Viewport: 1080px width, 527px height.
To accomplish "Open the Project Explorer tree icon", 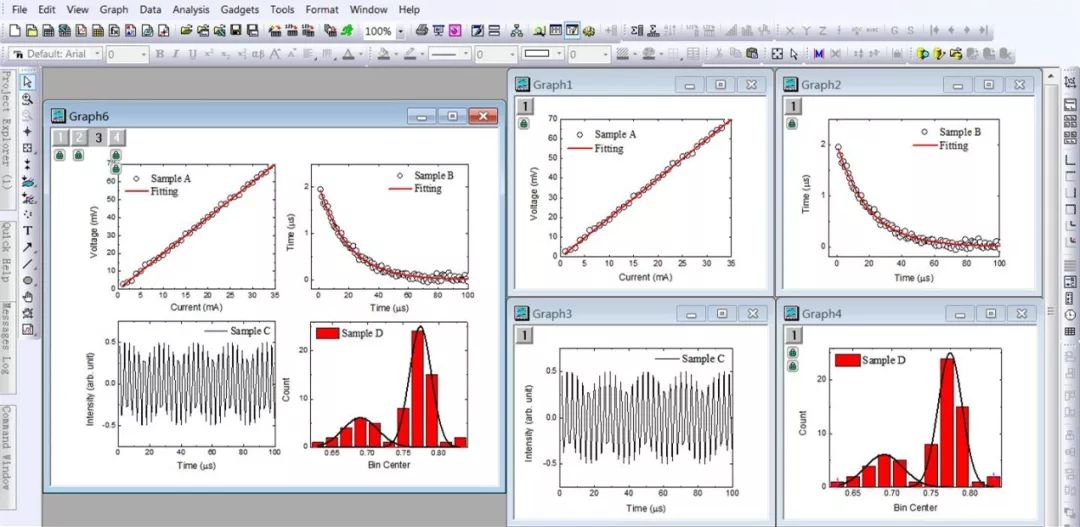I will coord(516,30).
